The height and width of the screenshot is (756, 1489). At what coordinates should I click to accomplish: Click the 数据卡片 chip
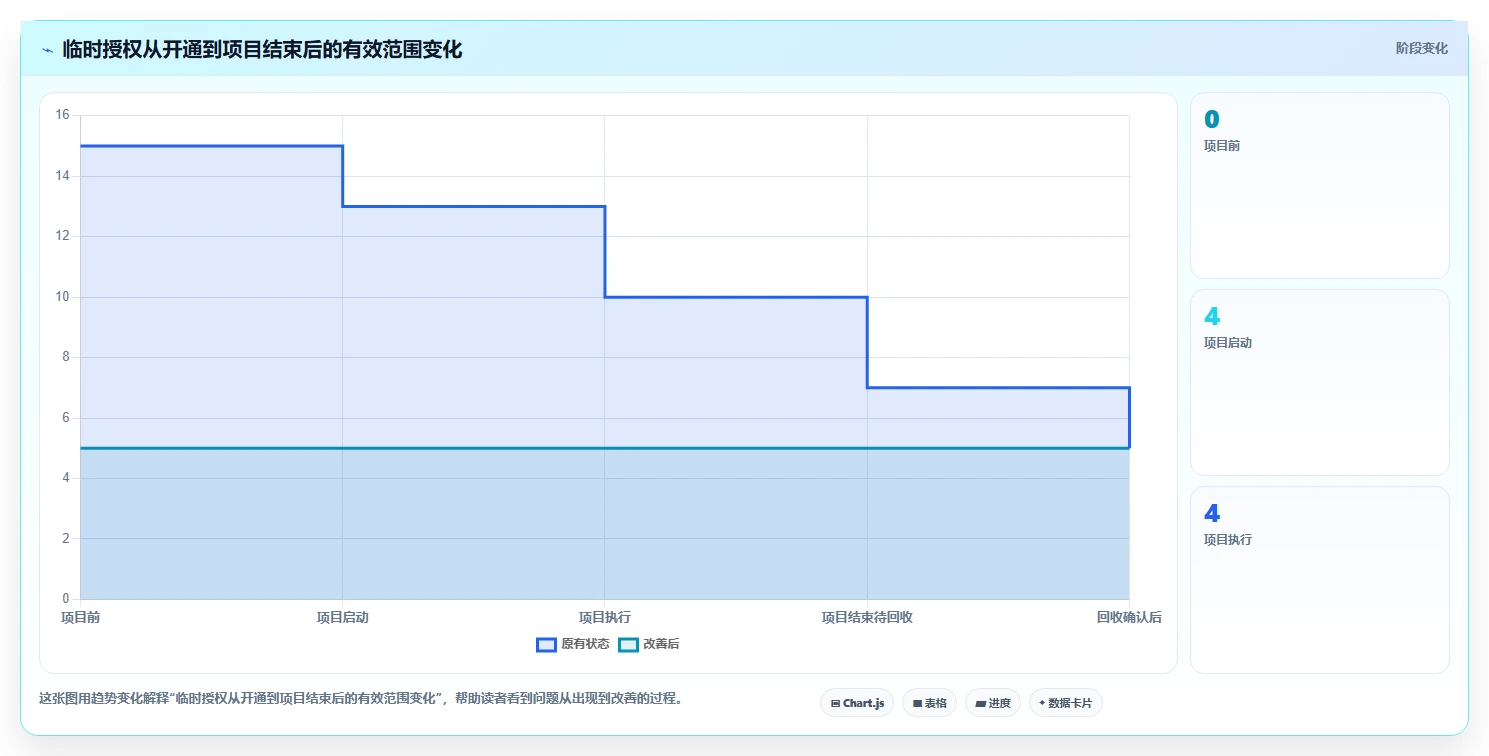[1066, 703]
